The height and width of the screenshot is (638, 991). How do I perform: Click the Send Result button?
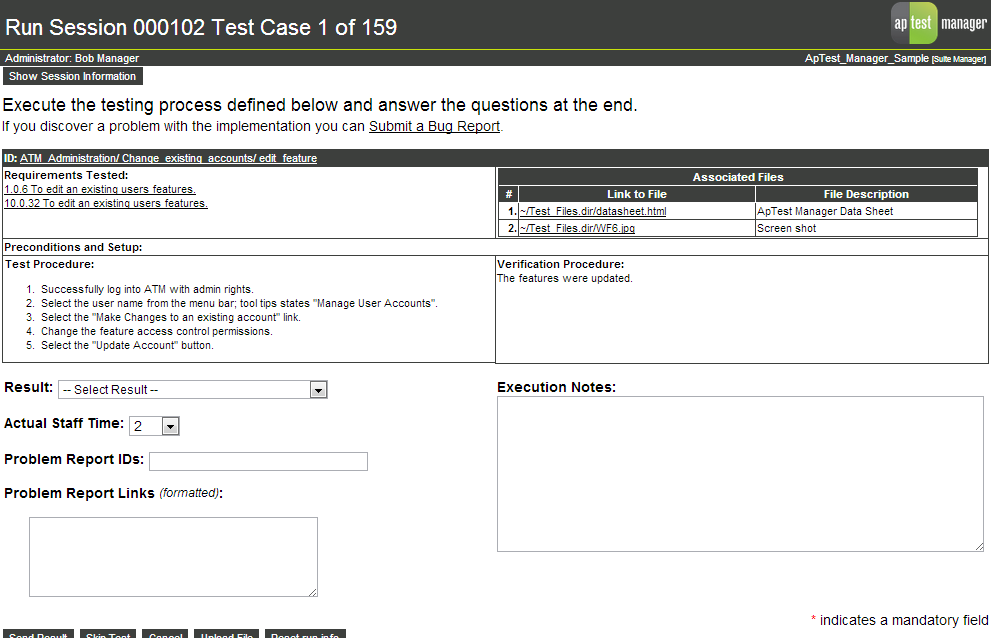tap(39, 634)
